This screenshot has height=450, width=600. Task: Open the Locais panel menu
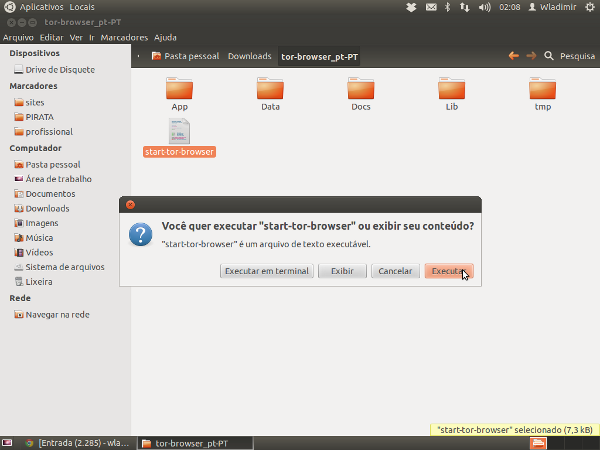coord(82,7)
